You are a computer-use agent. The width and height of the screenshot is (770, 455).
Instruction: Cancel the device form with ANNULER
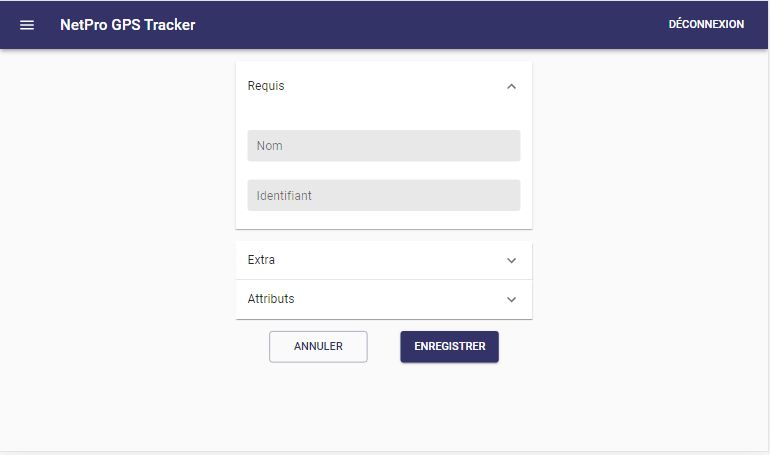click(318, 347)
